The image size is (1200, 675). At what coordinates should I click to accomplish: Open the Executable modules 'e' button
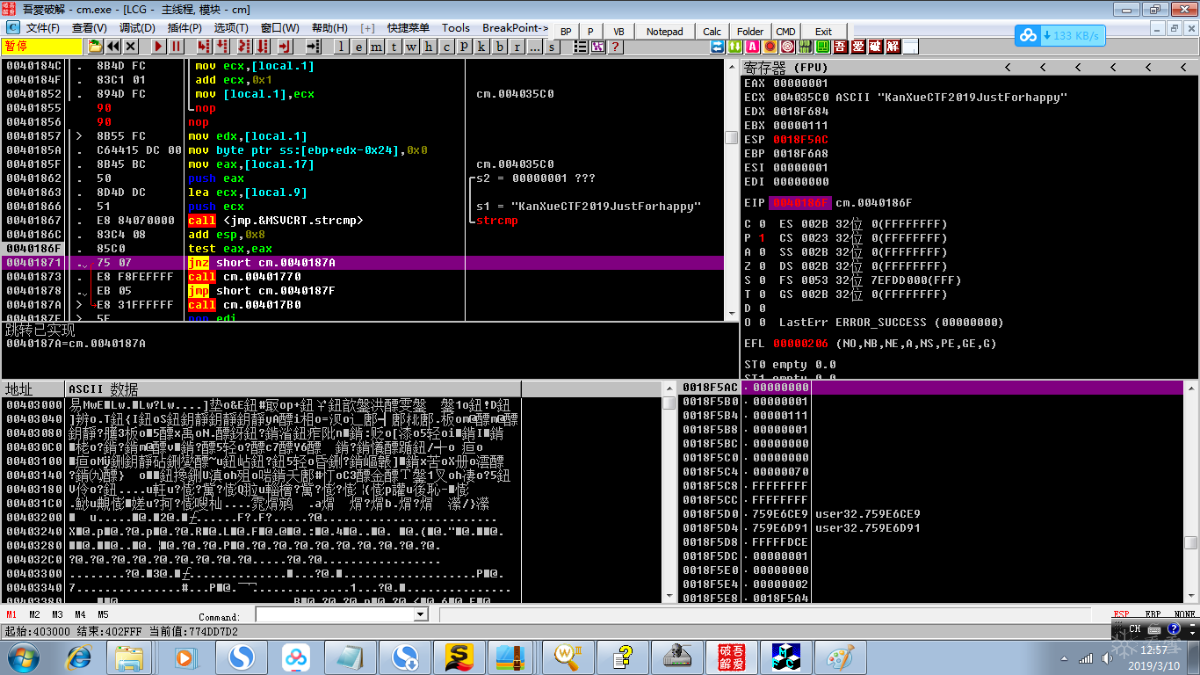tap(358, 46)
